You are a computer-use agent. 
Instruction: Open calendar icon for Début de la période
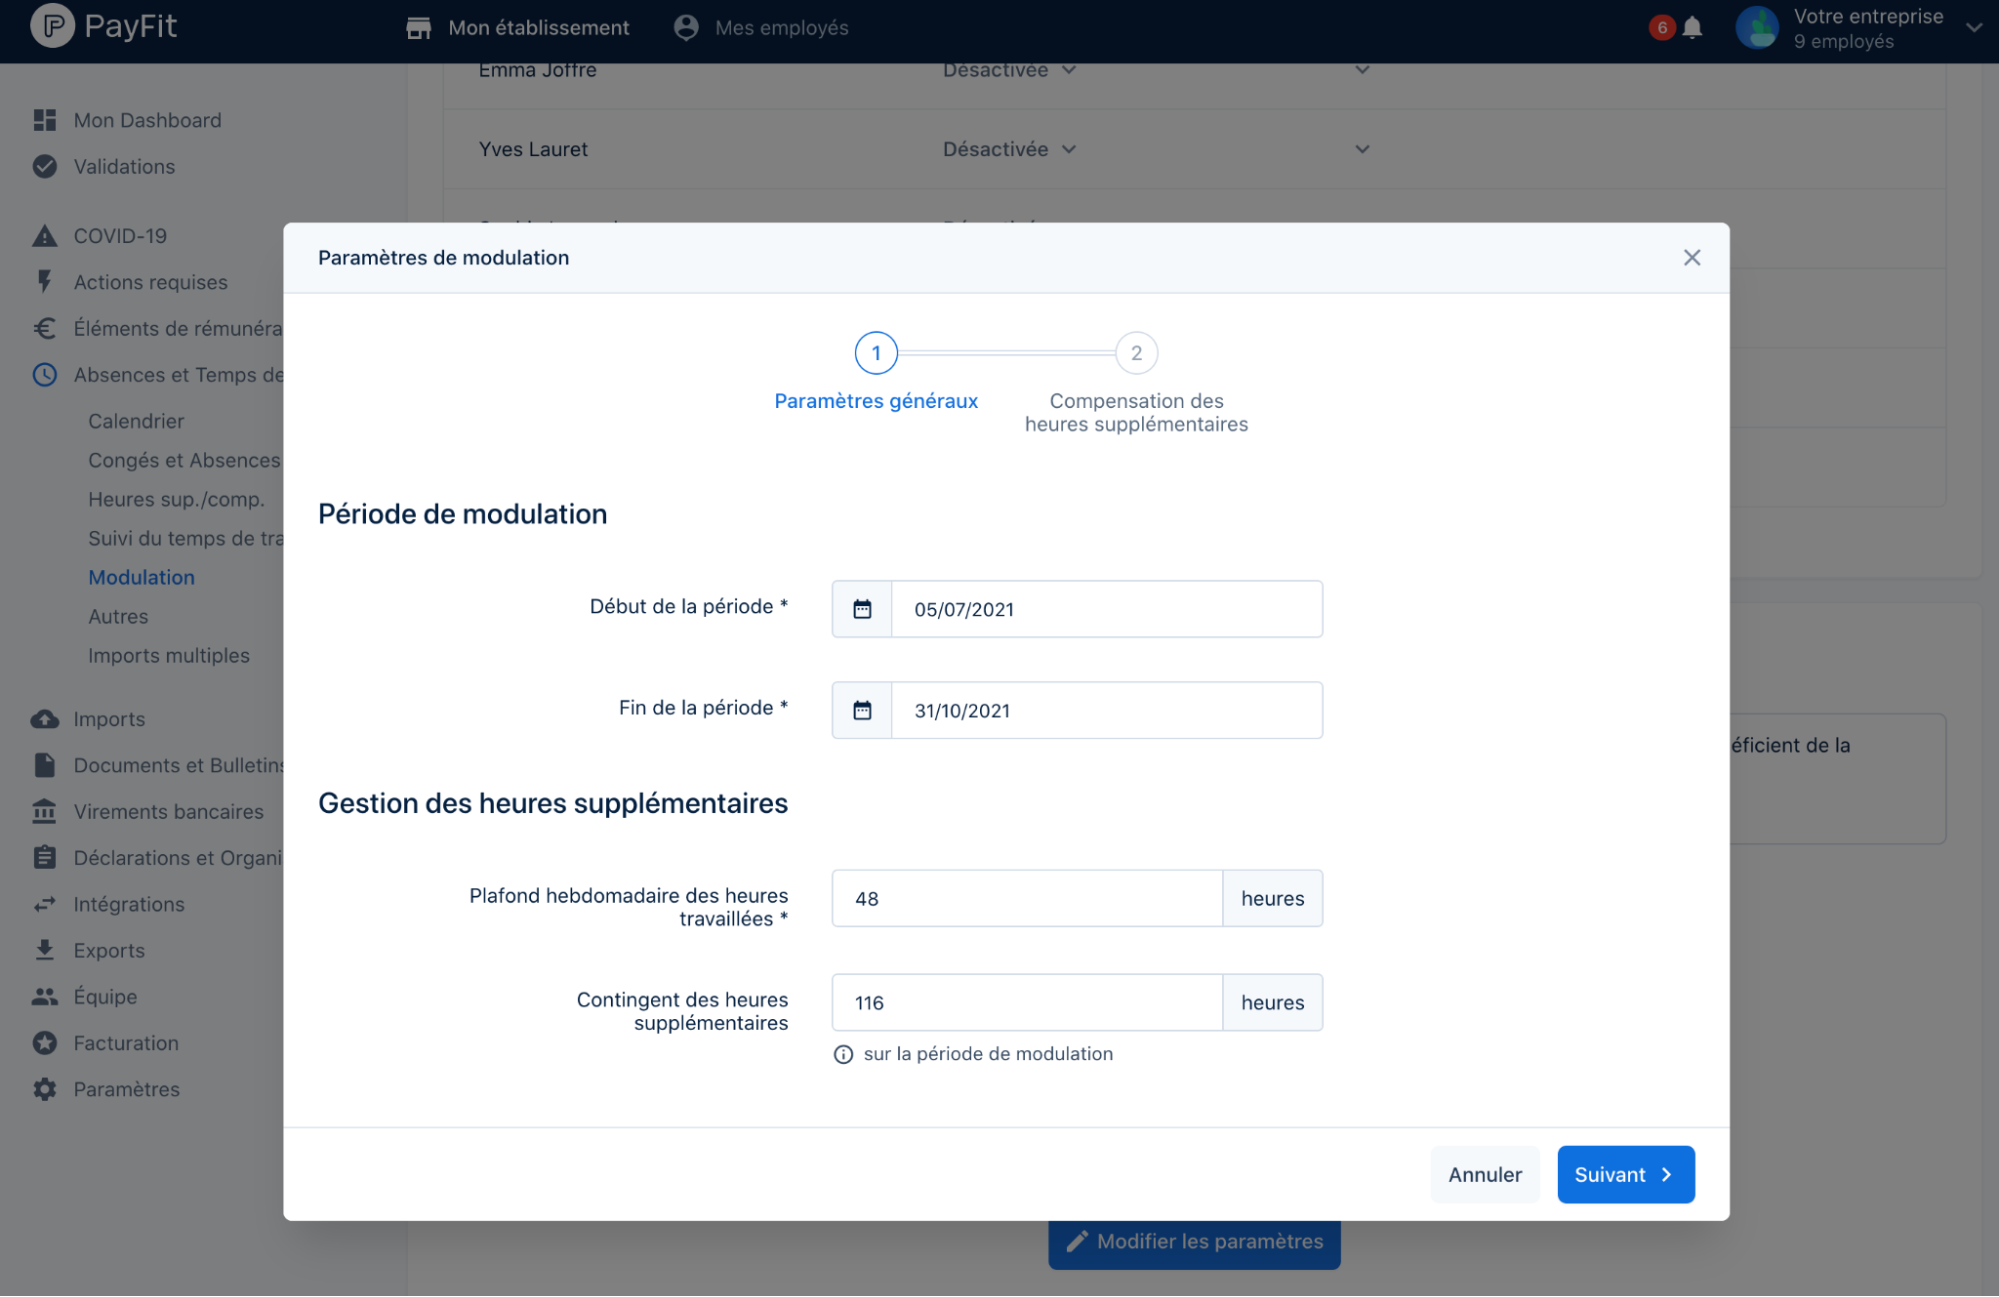tap(862, 609)
